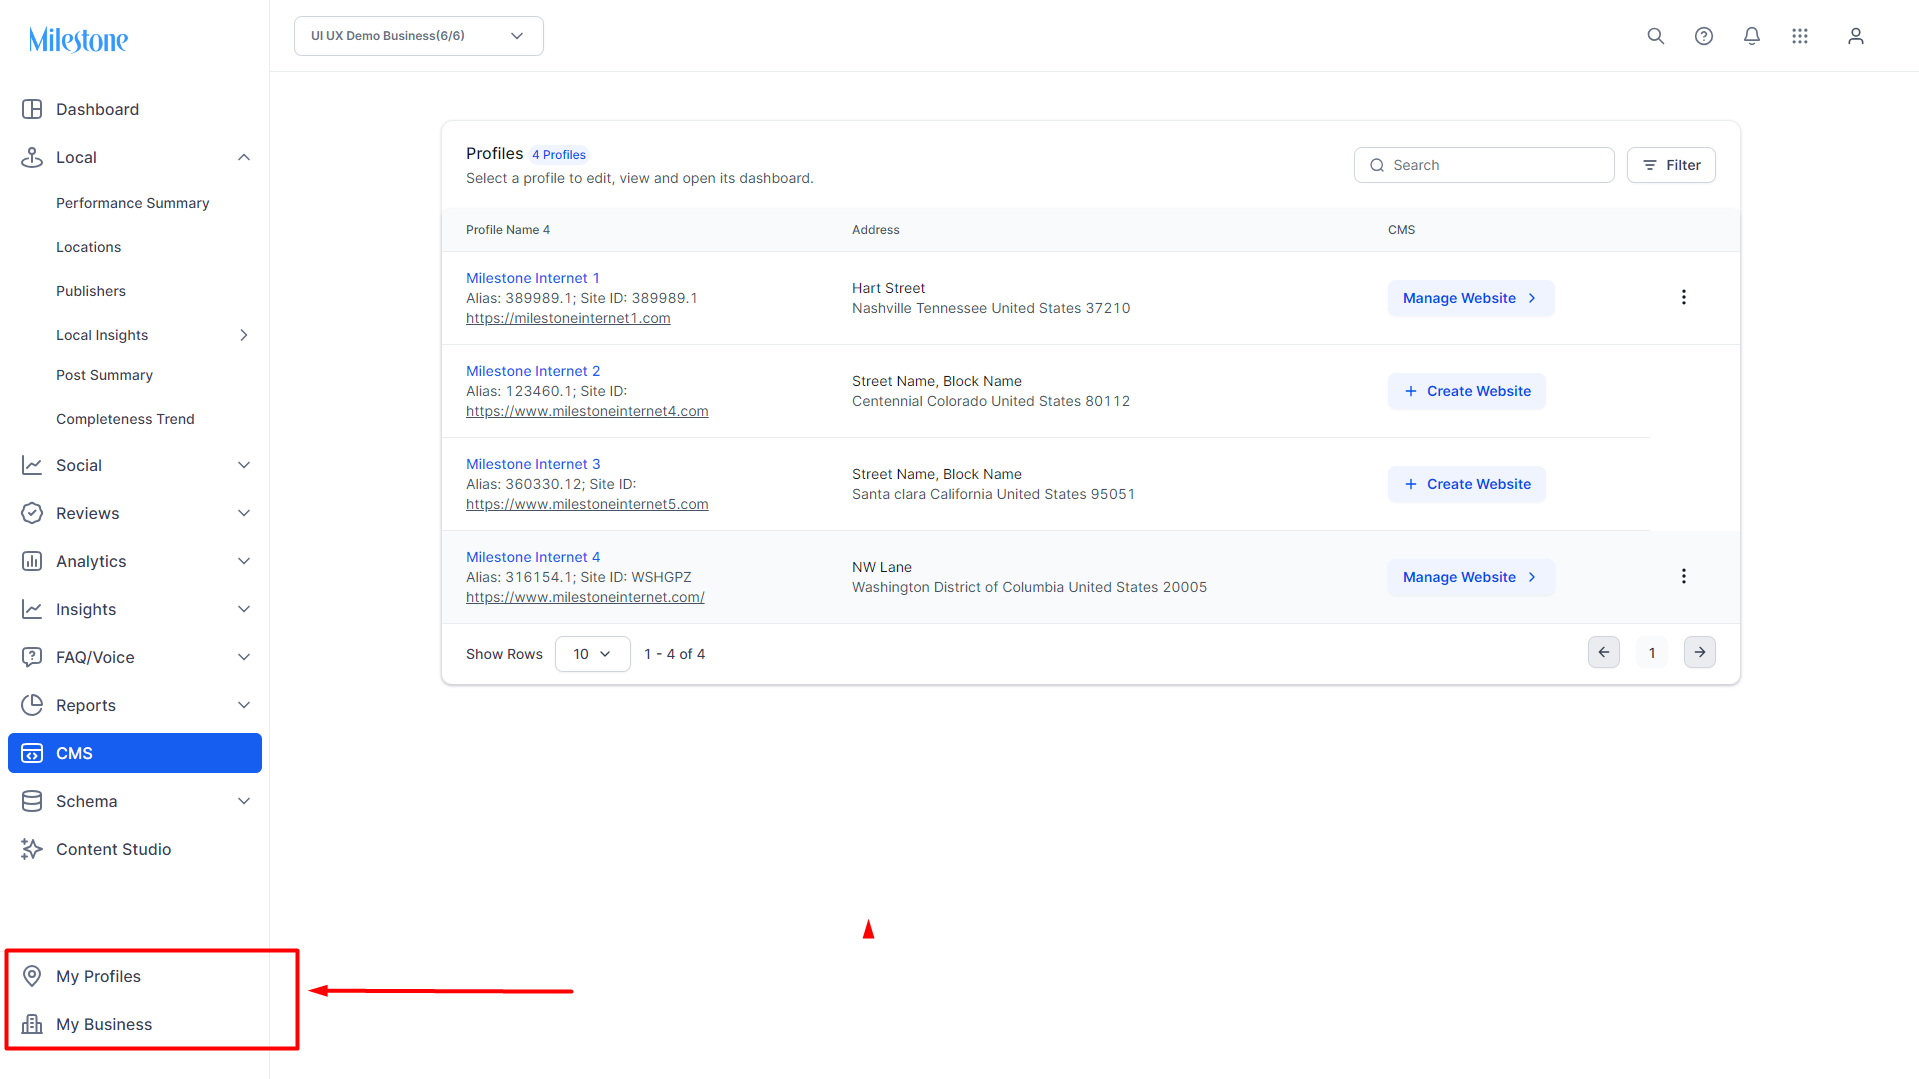Click the My Profiles pin icon
Screen dimensions: 1919x1079
[32, 976]
